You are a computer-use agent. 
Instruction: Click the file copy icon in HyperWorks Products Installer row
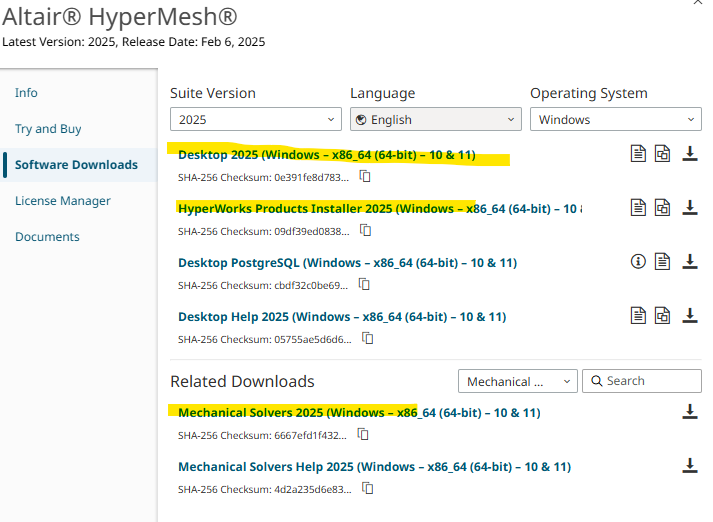click(x=662, y=208)
